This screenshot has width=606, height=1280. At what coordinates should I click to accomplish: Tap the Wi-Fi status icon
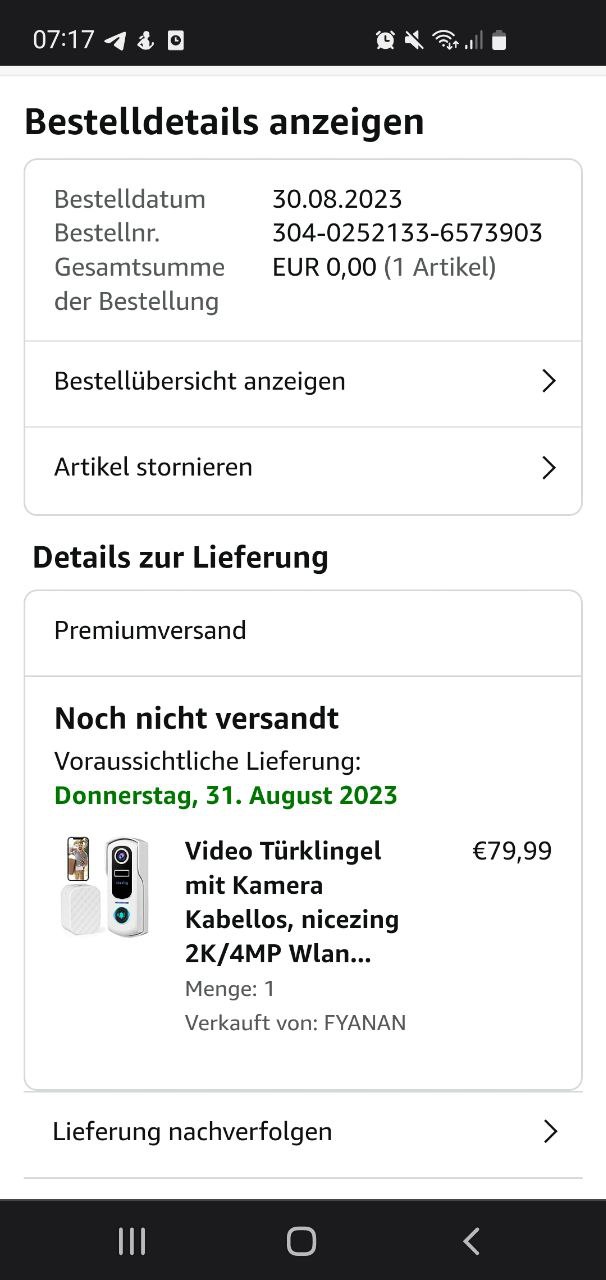point(444,40)
